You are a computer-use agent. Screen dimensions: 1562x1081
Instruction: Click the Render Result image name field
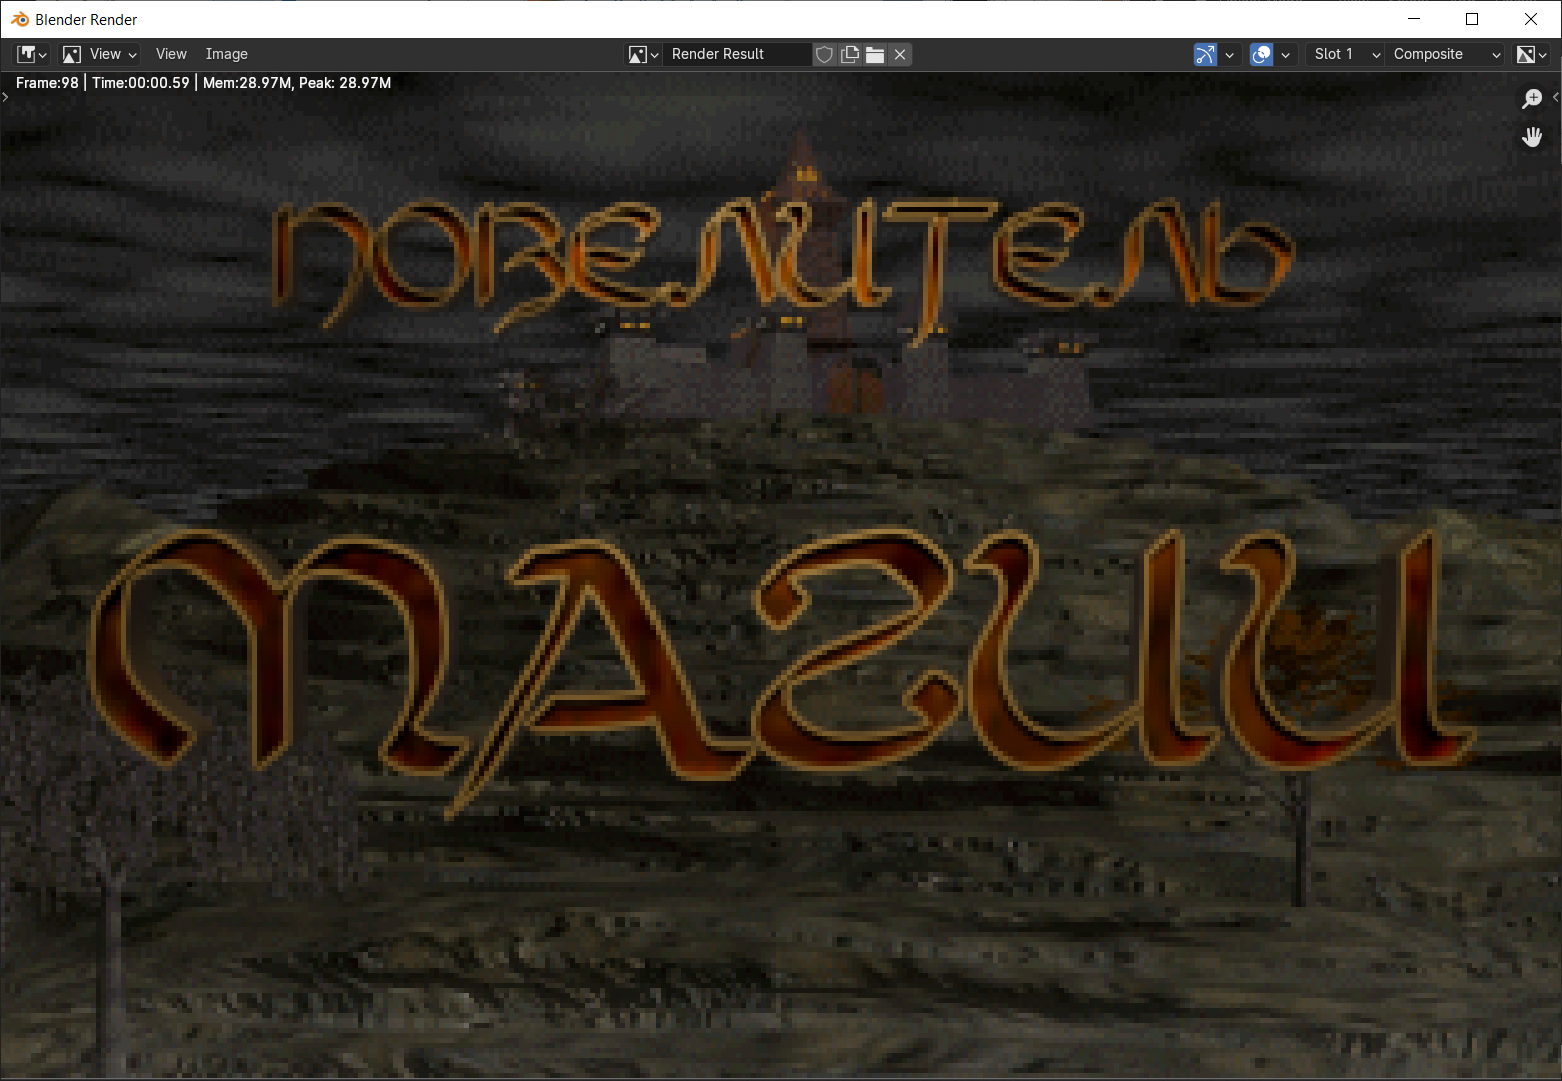pyautogui.click(x=737, y=54)
